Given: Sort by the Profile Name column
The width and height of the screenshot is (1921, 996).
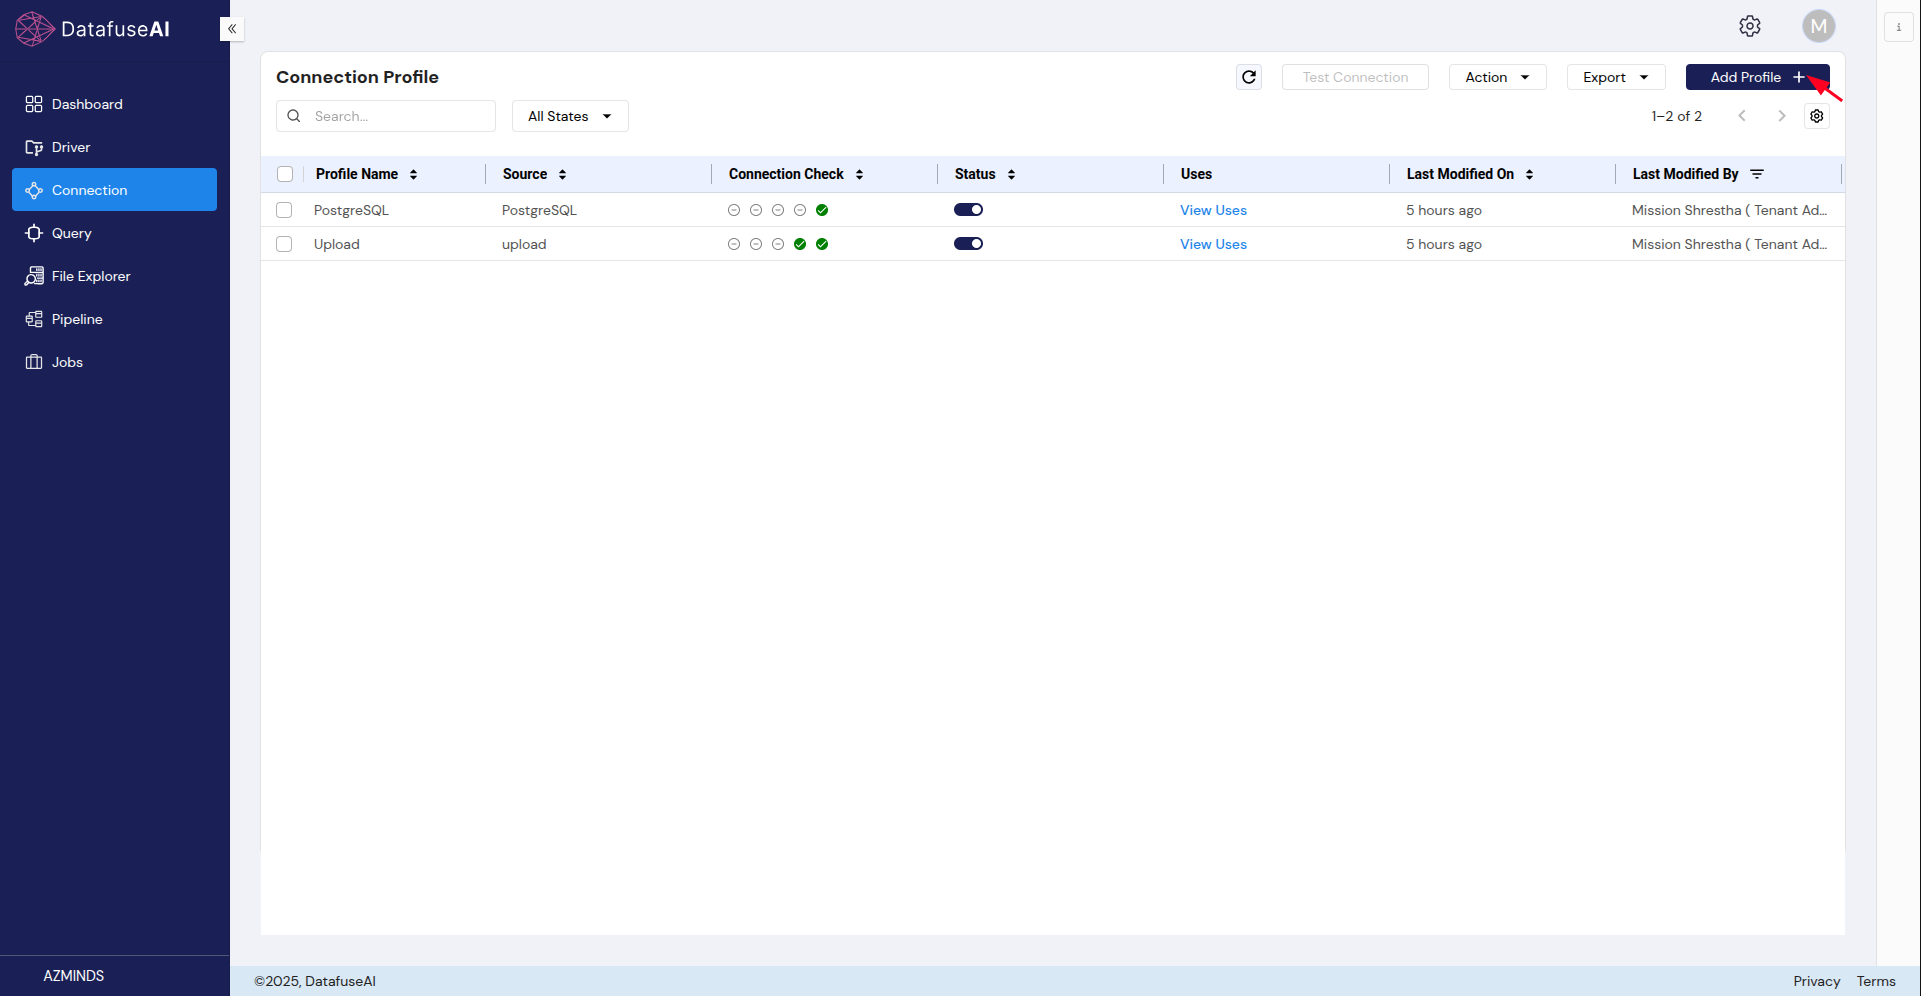Looking at the screenshot, I should (416, 173).
